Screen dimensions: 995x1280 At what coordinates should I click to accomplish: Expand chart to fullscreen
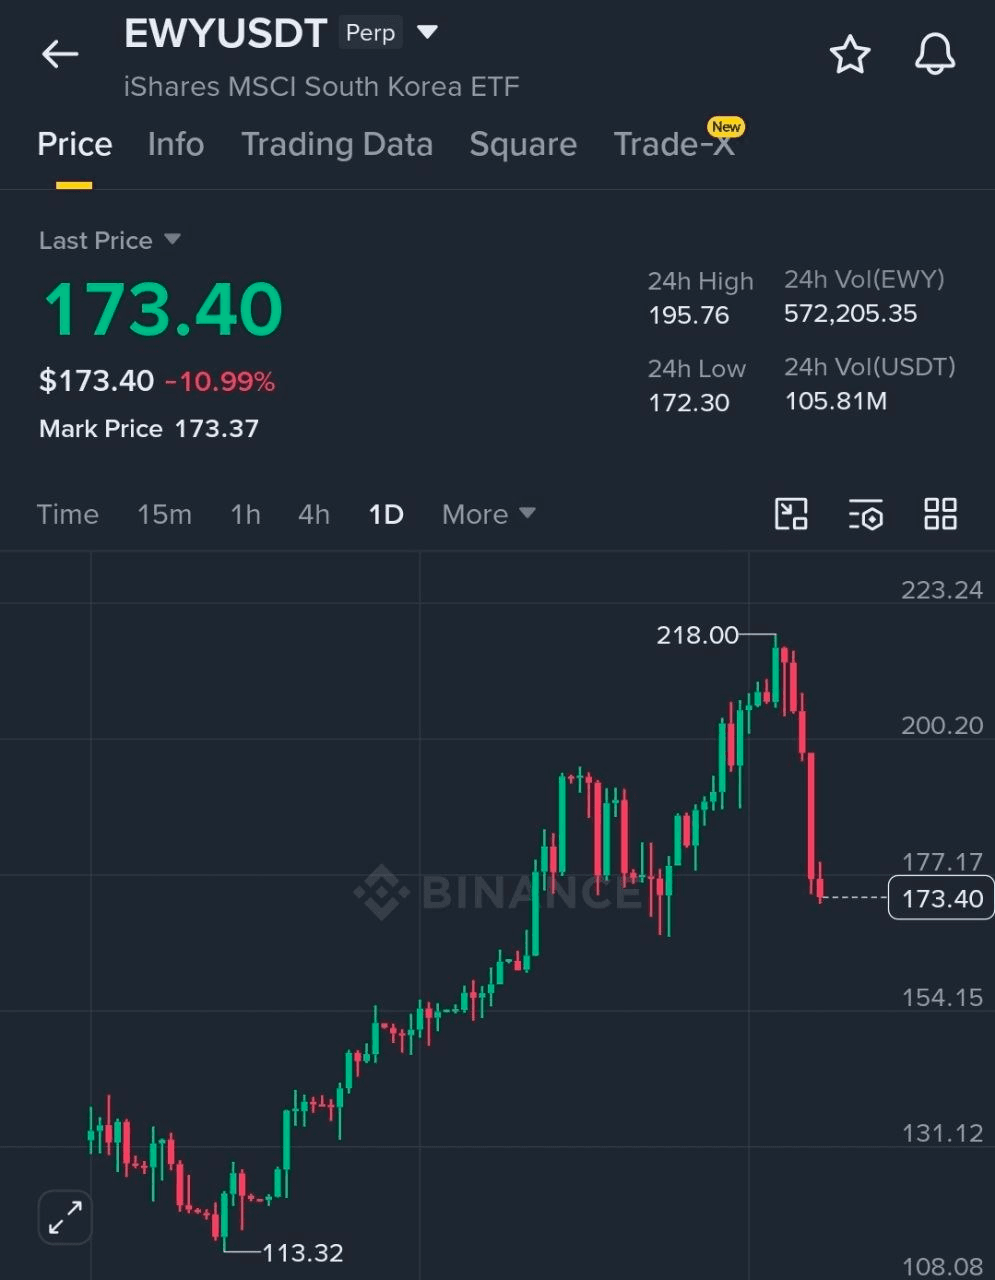point(65,1217)
